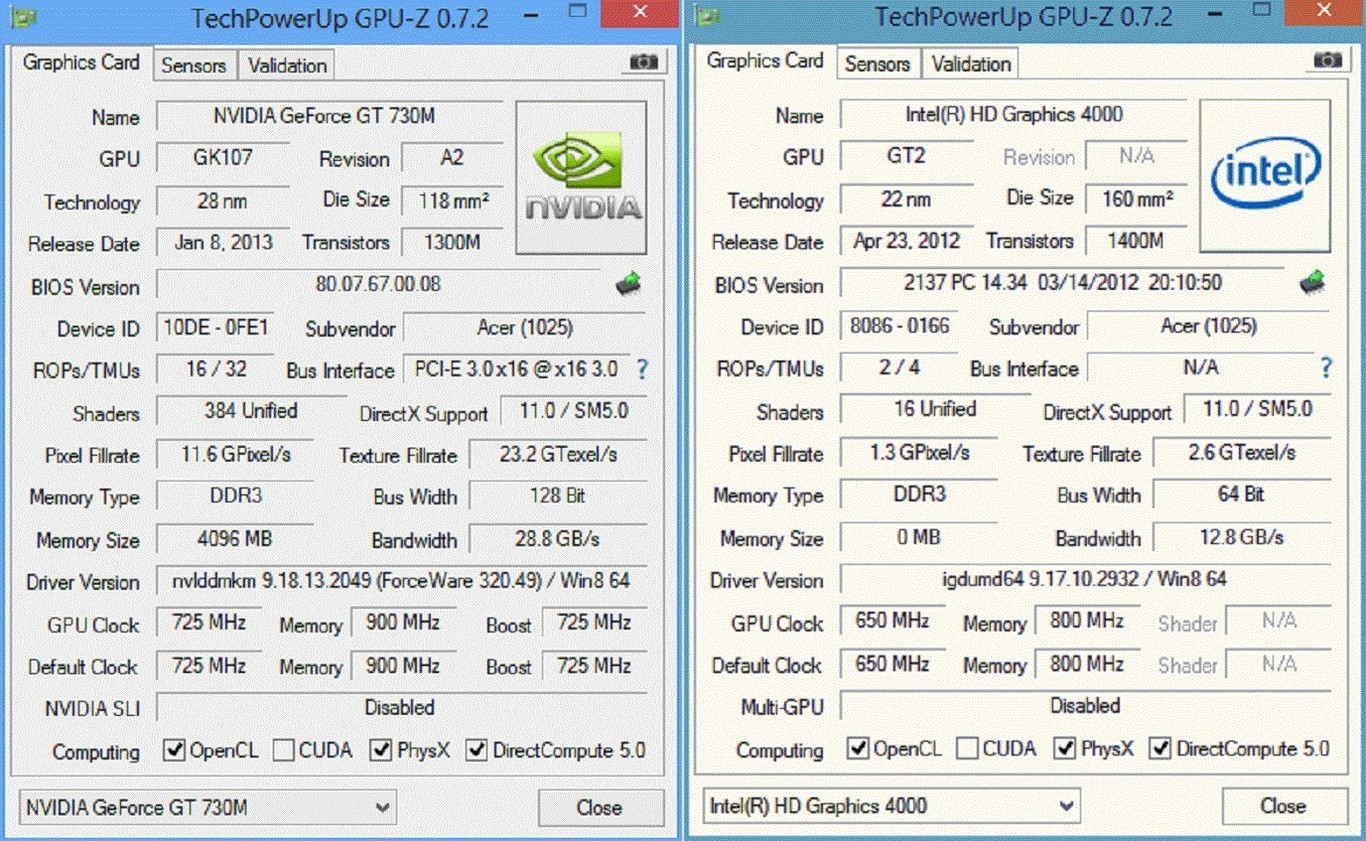Click the NVIDIA vendor logo
The width and height of the screenshot is (1366, 841).
coord(581,178)
